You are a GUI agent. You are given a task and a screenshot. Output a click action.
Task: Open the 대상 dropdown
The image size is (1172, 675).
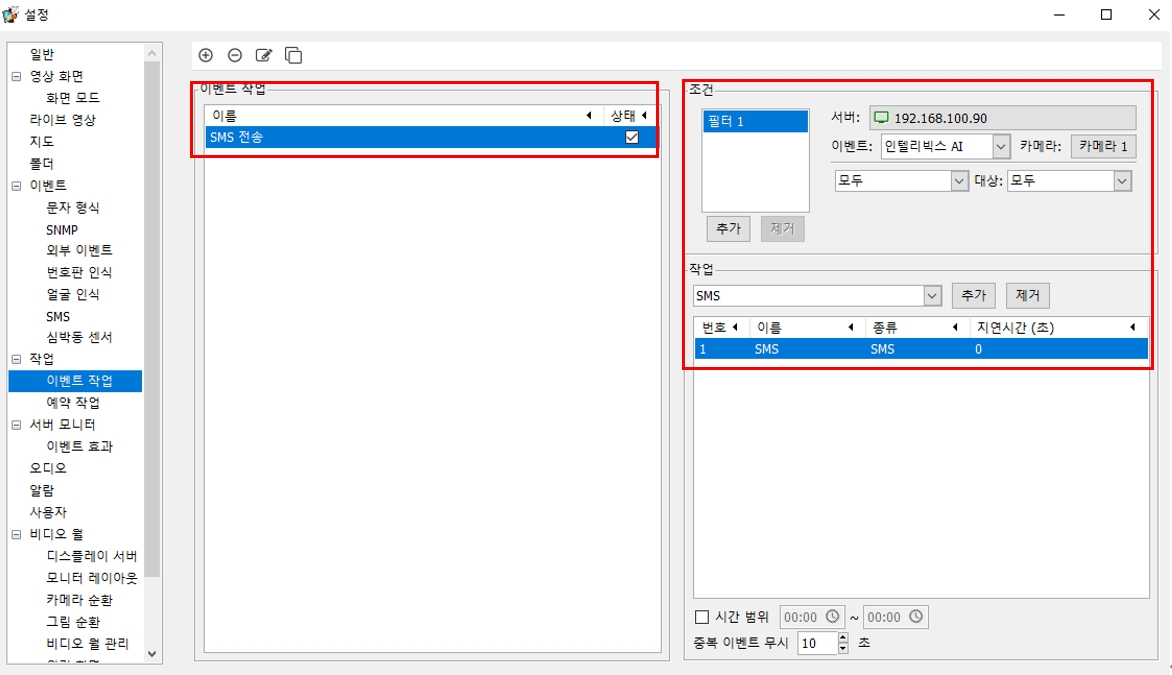click(1122, 181)
